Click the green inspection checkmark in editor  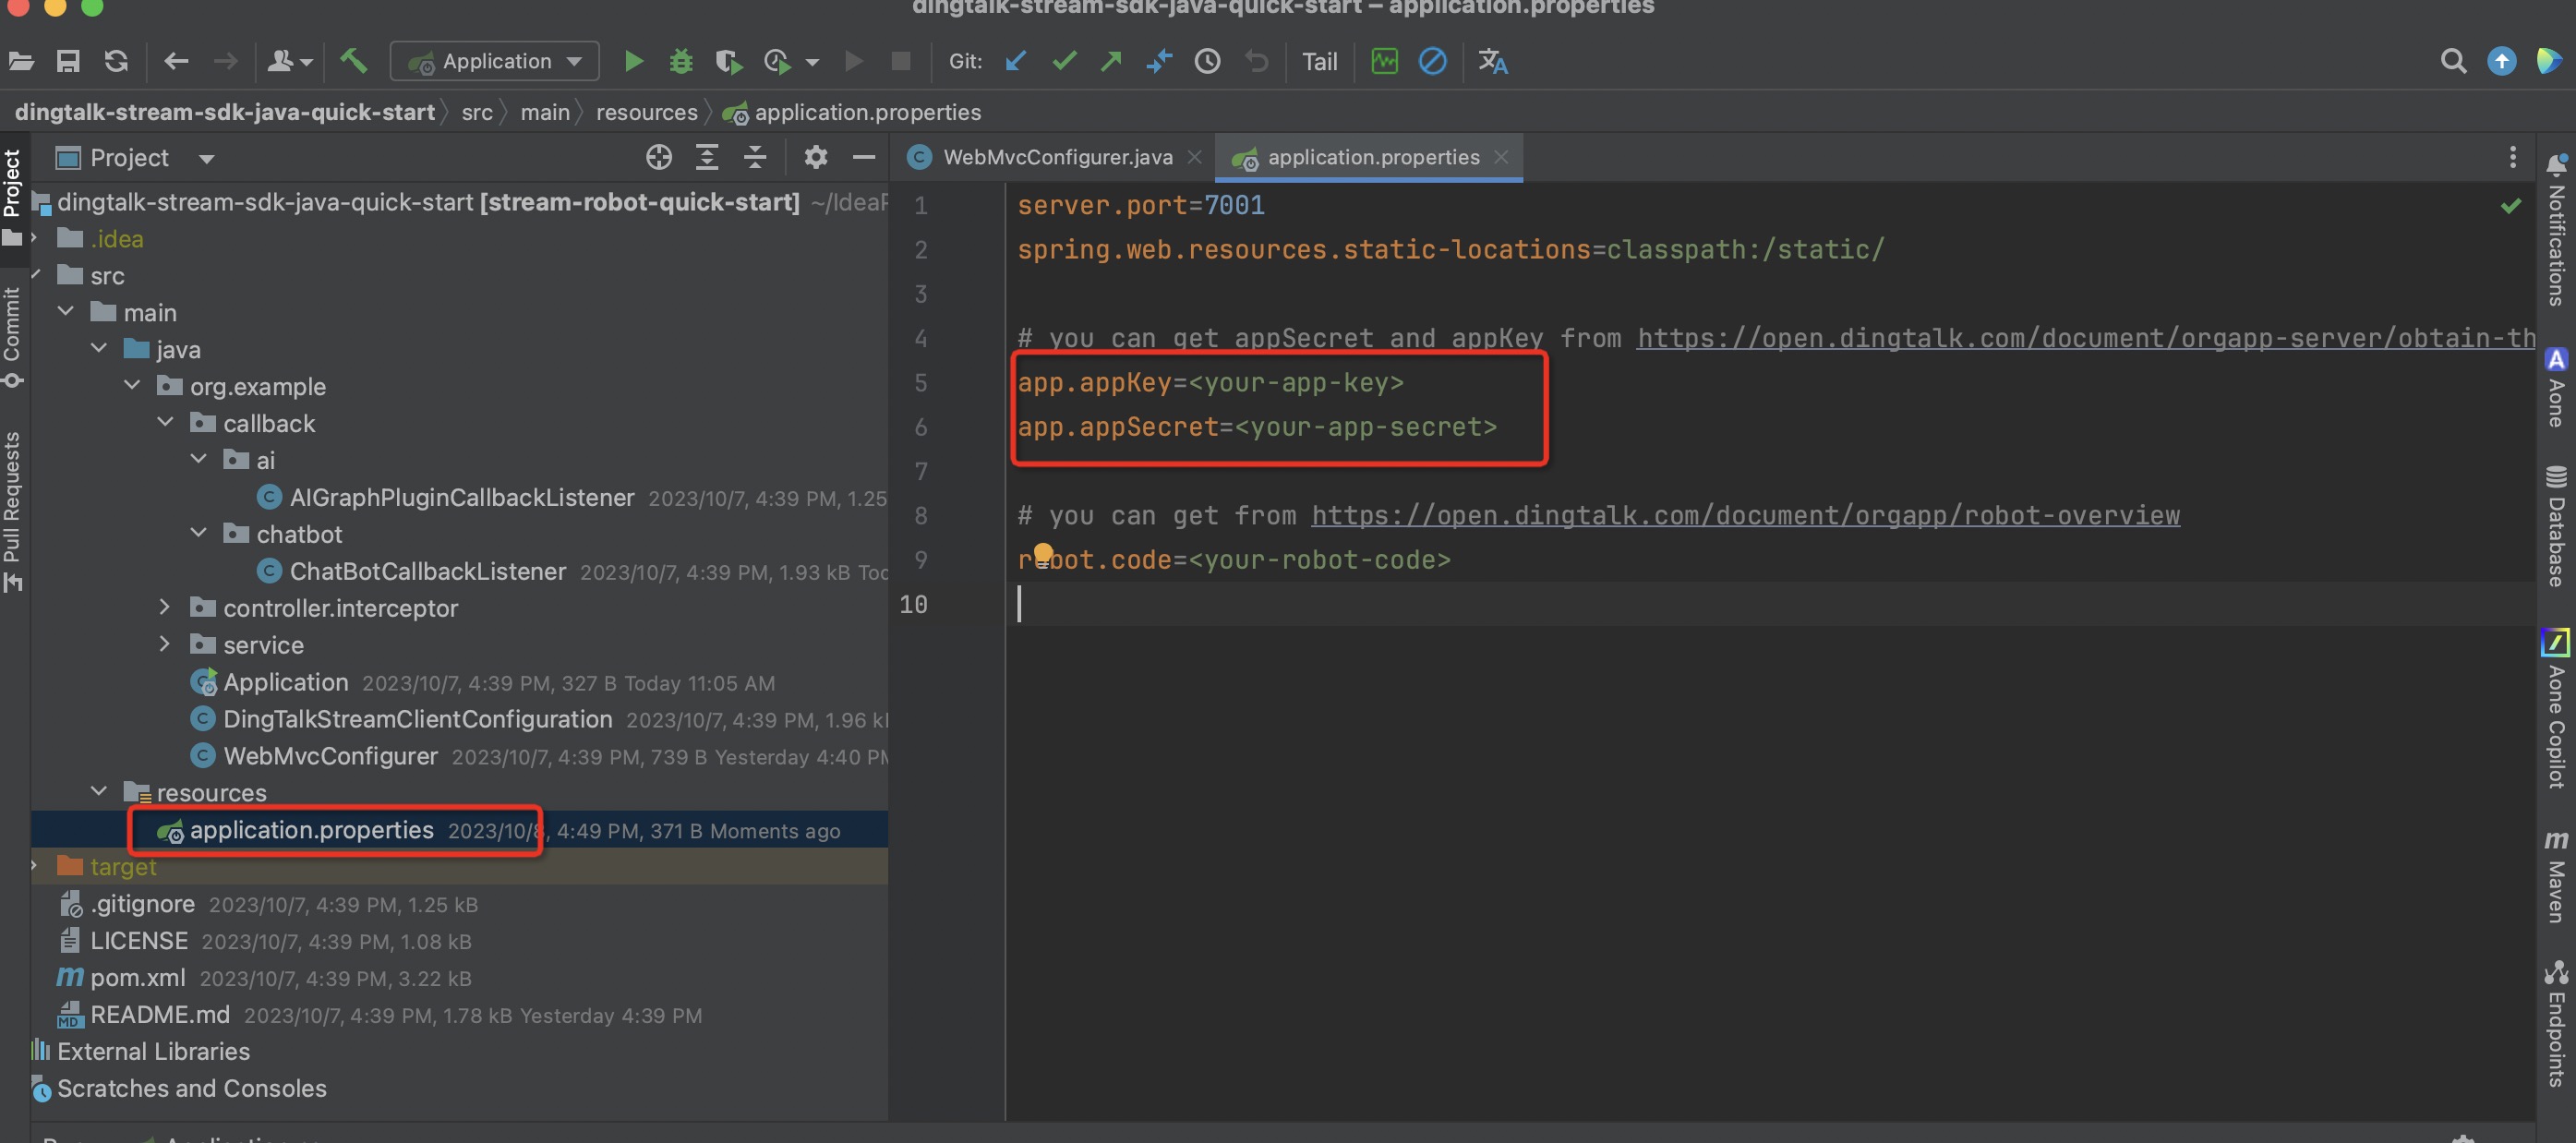2510,206
